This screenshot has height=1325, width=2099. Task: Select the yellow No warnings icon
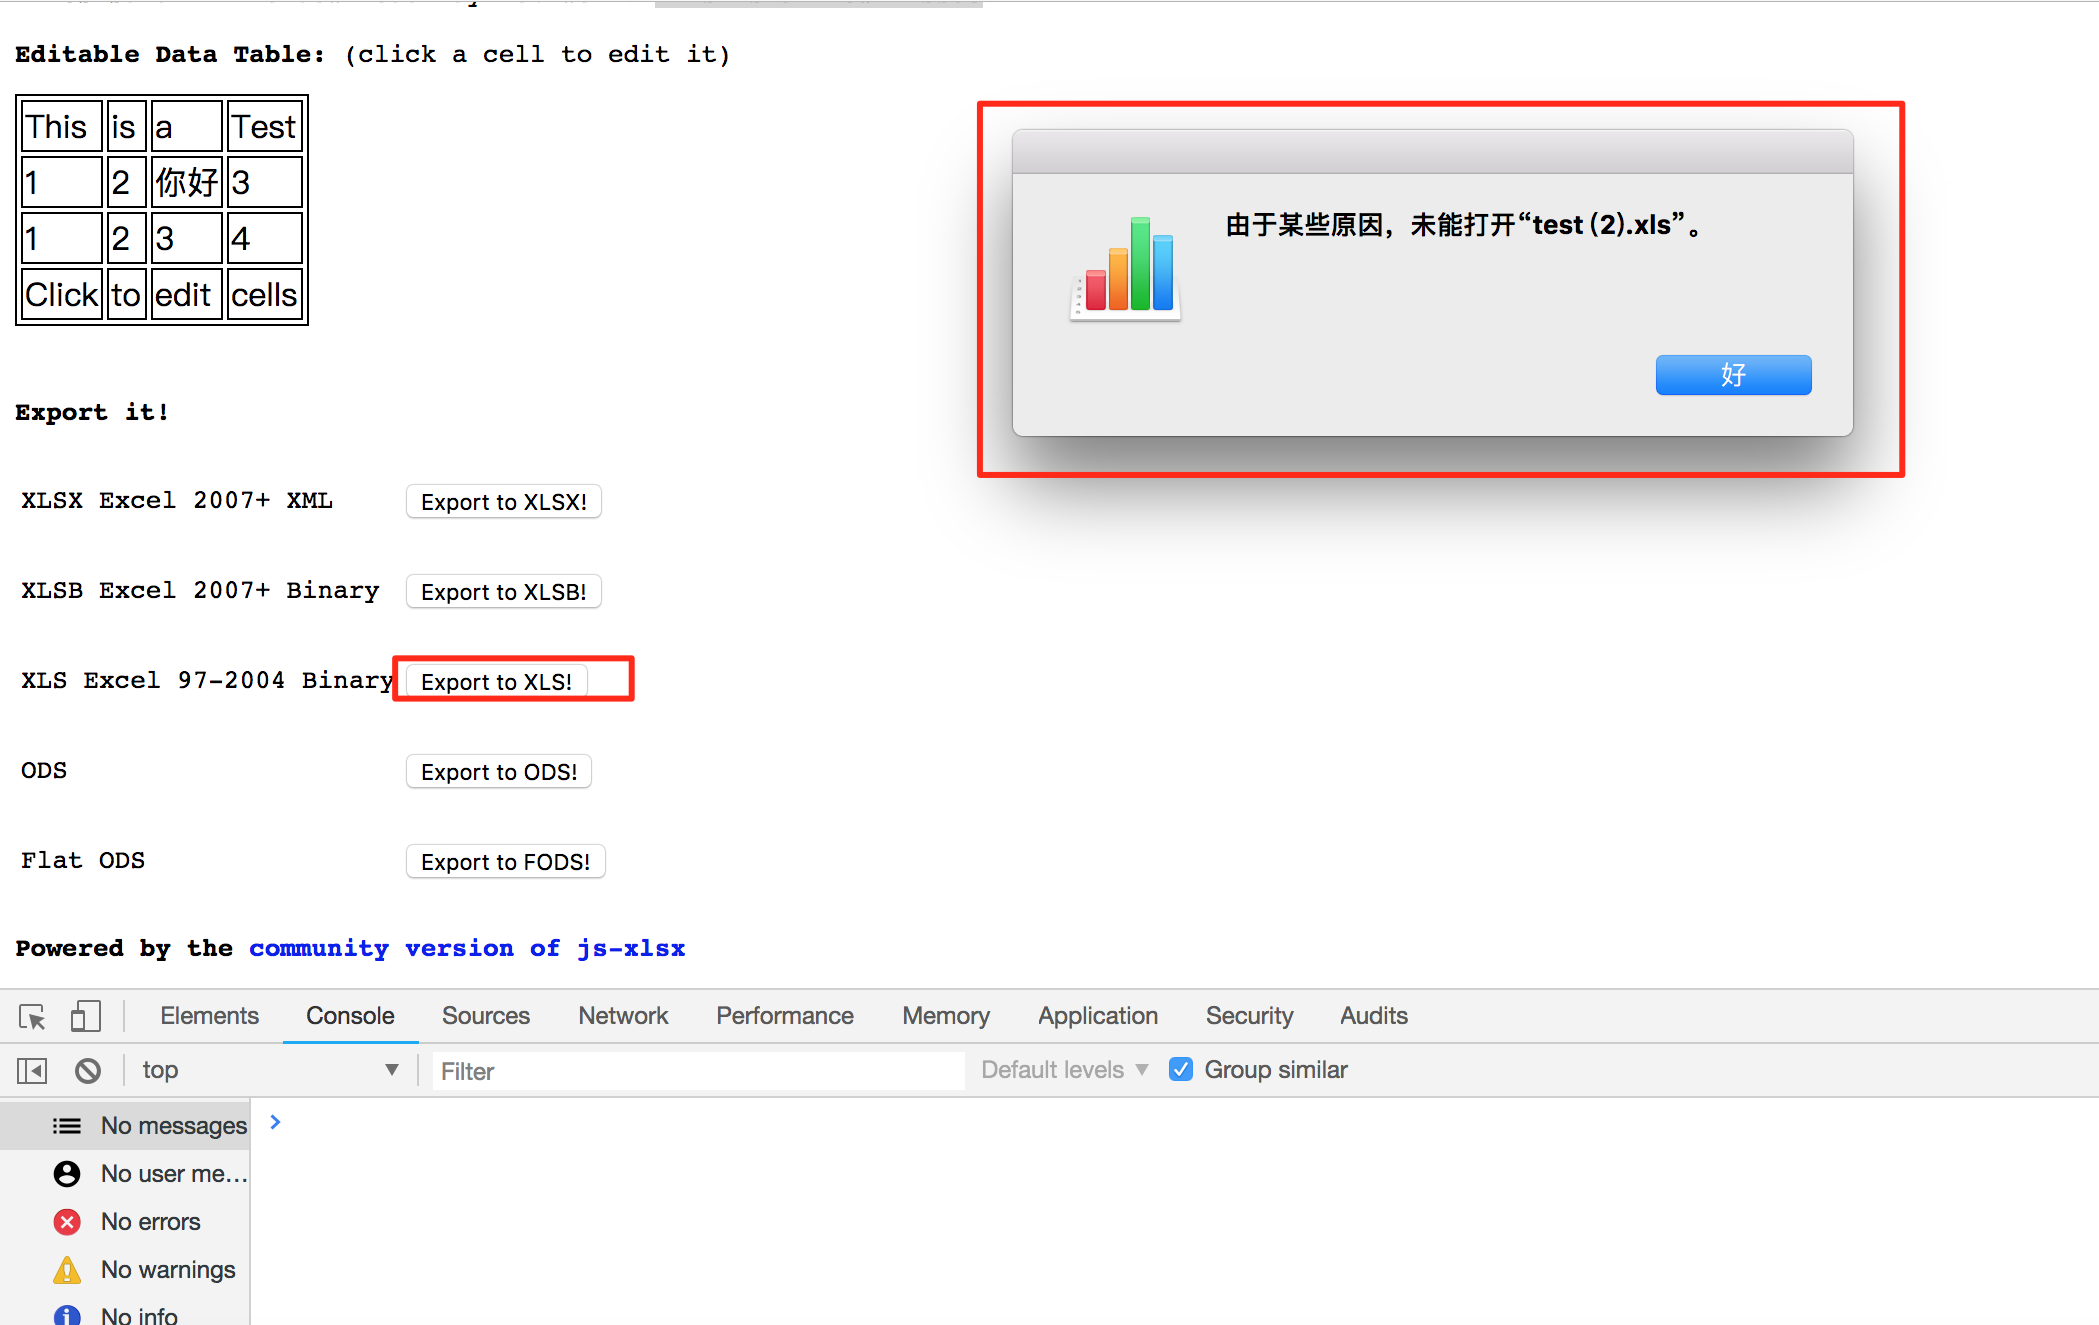66,1269
